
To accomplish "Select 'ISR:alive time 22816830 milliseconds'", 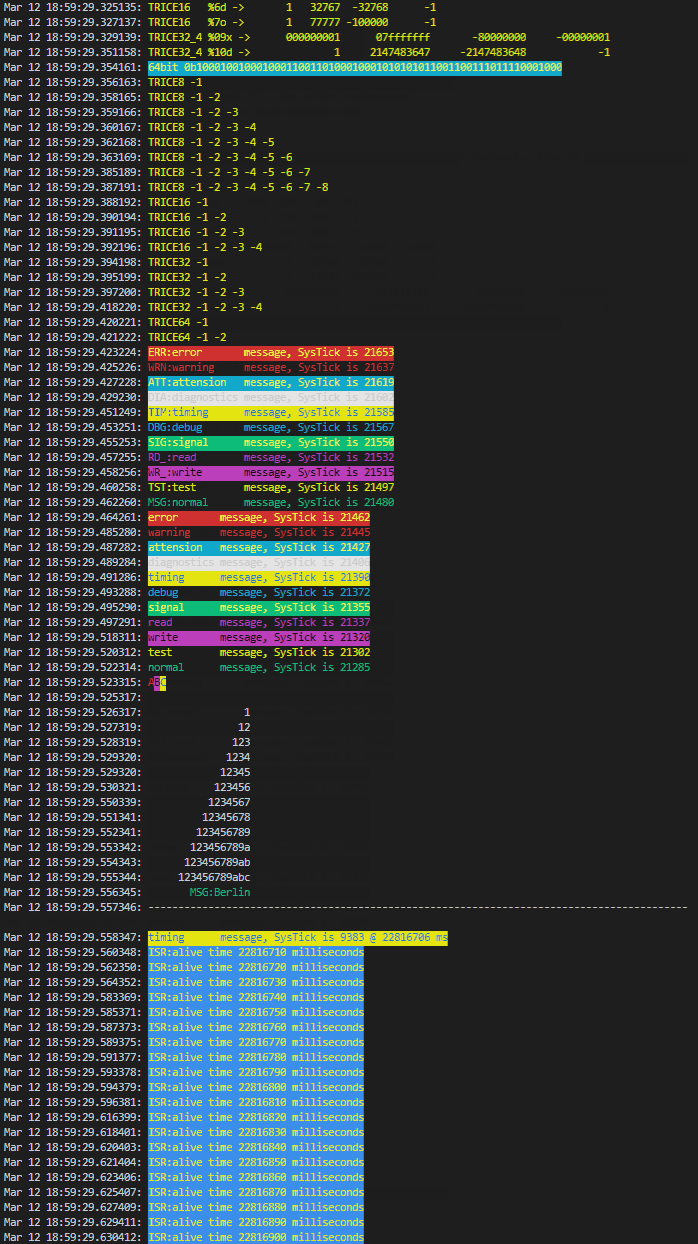I will click(x=256, y=1132).
